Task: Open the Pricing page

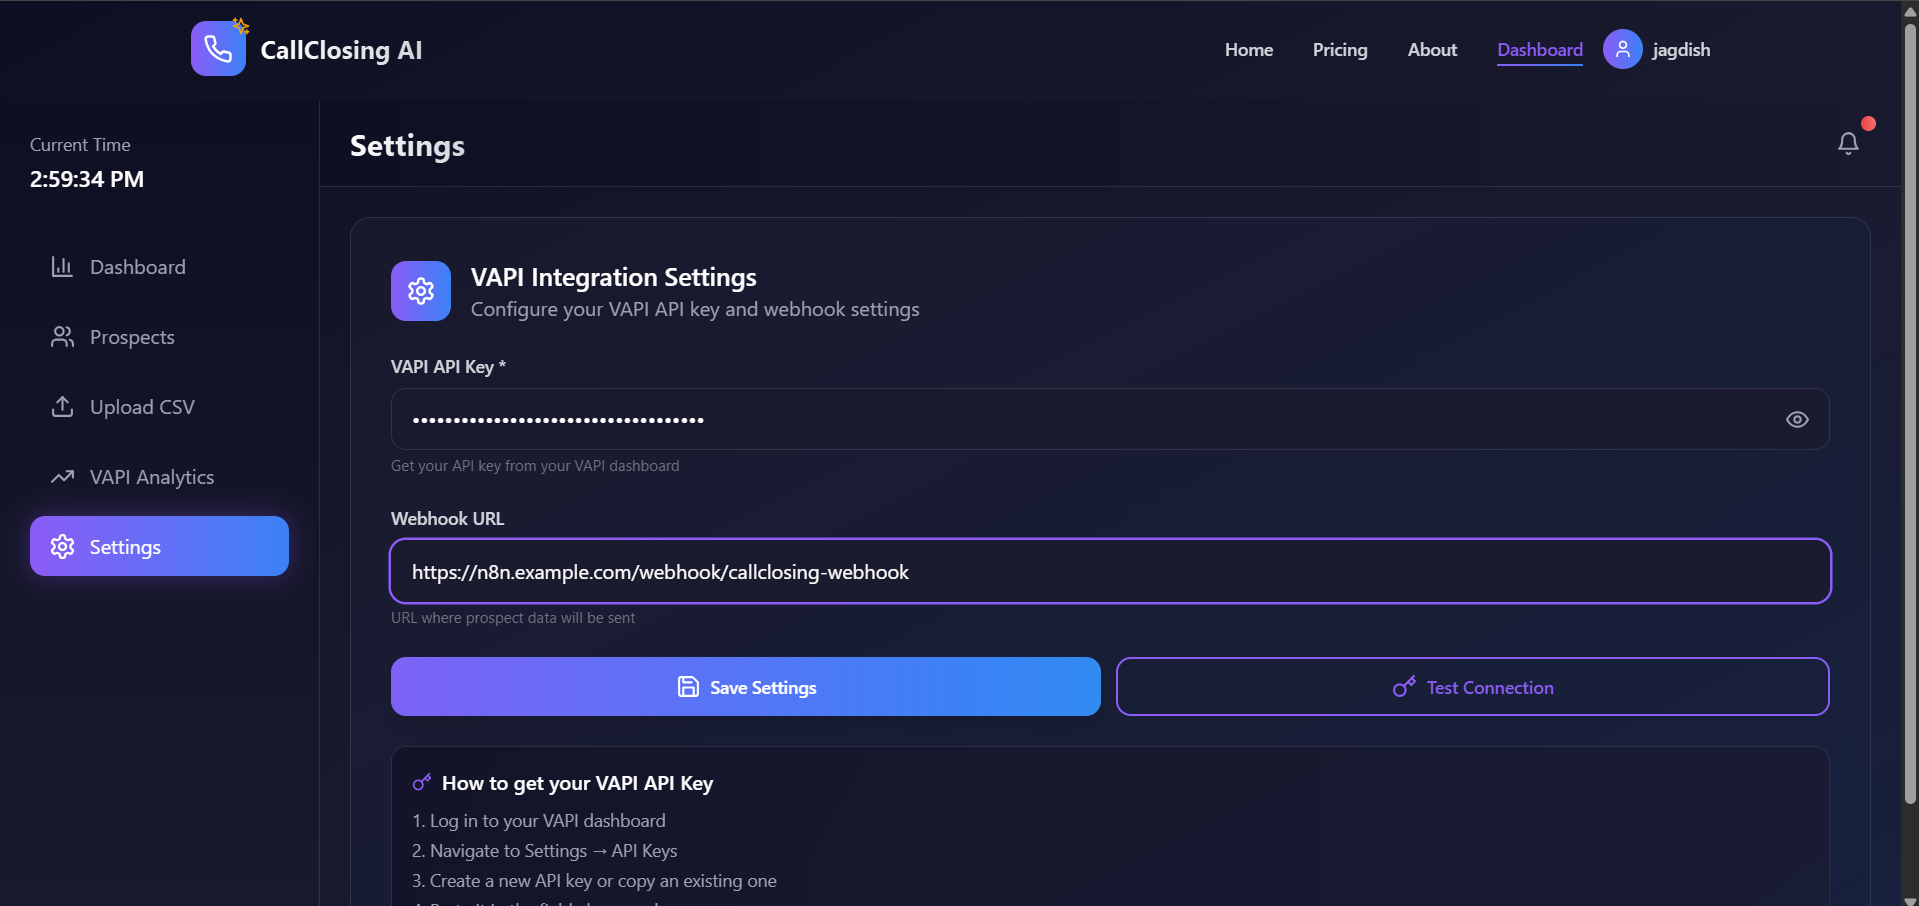Action: pyautogui.click(x=1340, y=50)
